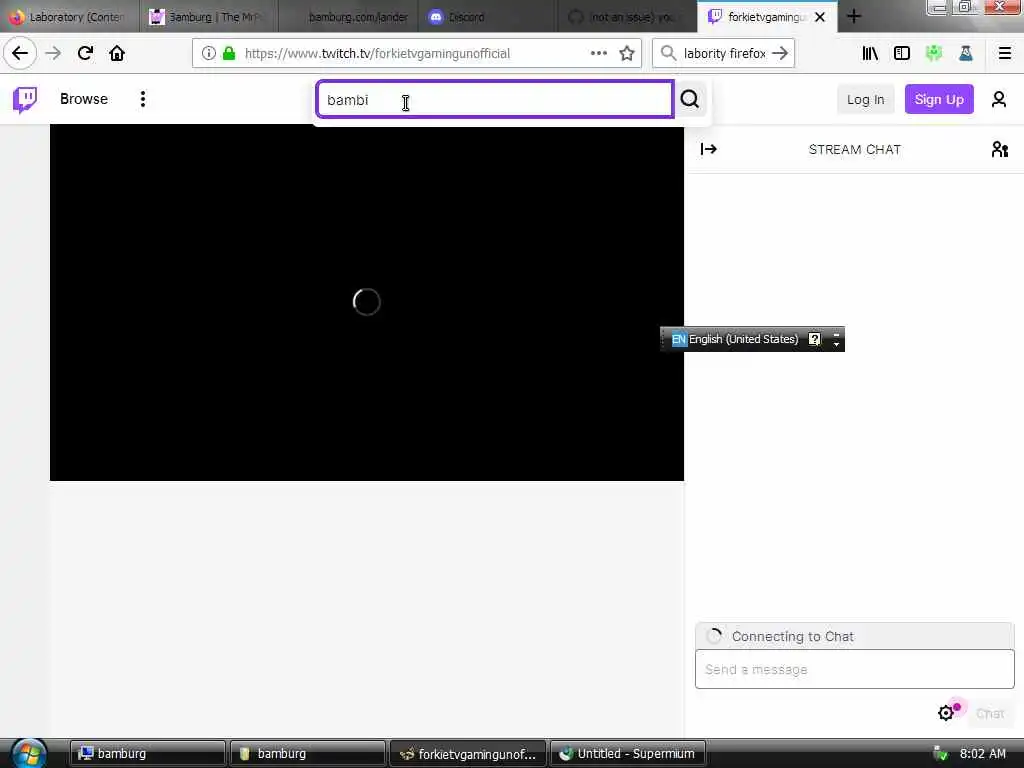Switch to the Bamburg | The Mr tab
Image resolution: width=1024 pixels, height=768 pixels.
tap(208, 17)
